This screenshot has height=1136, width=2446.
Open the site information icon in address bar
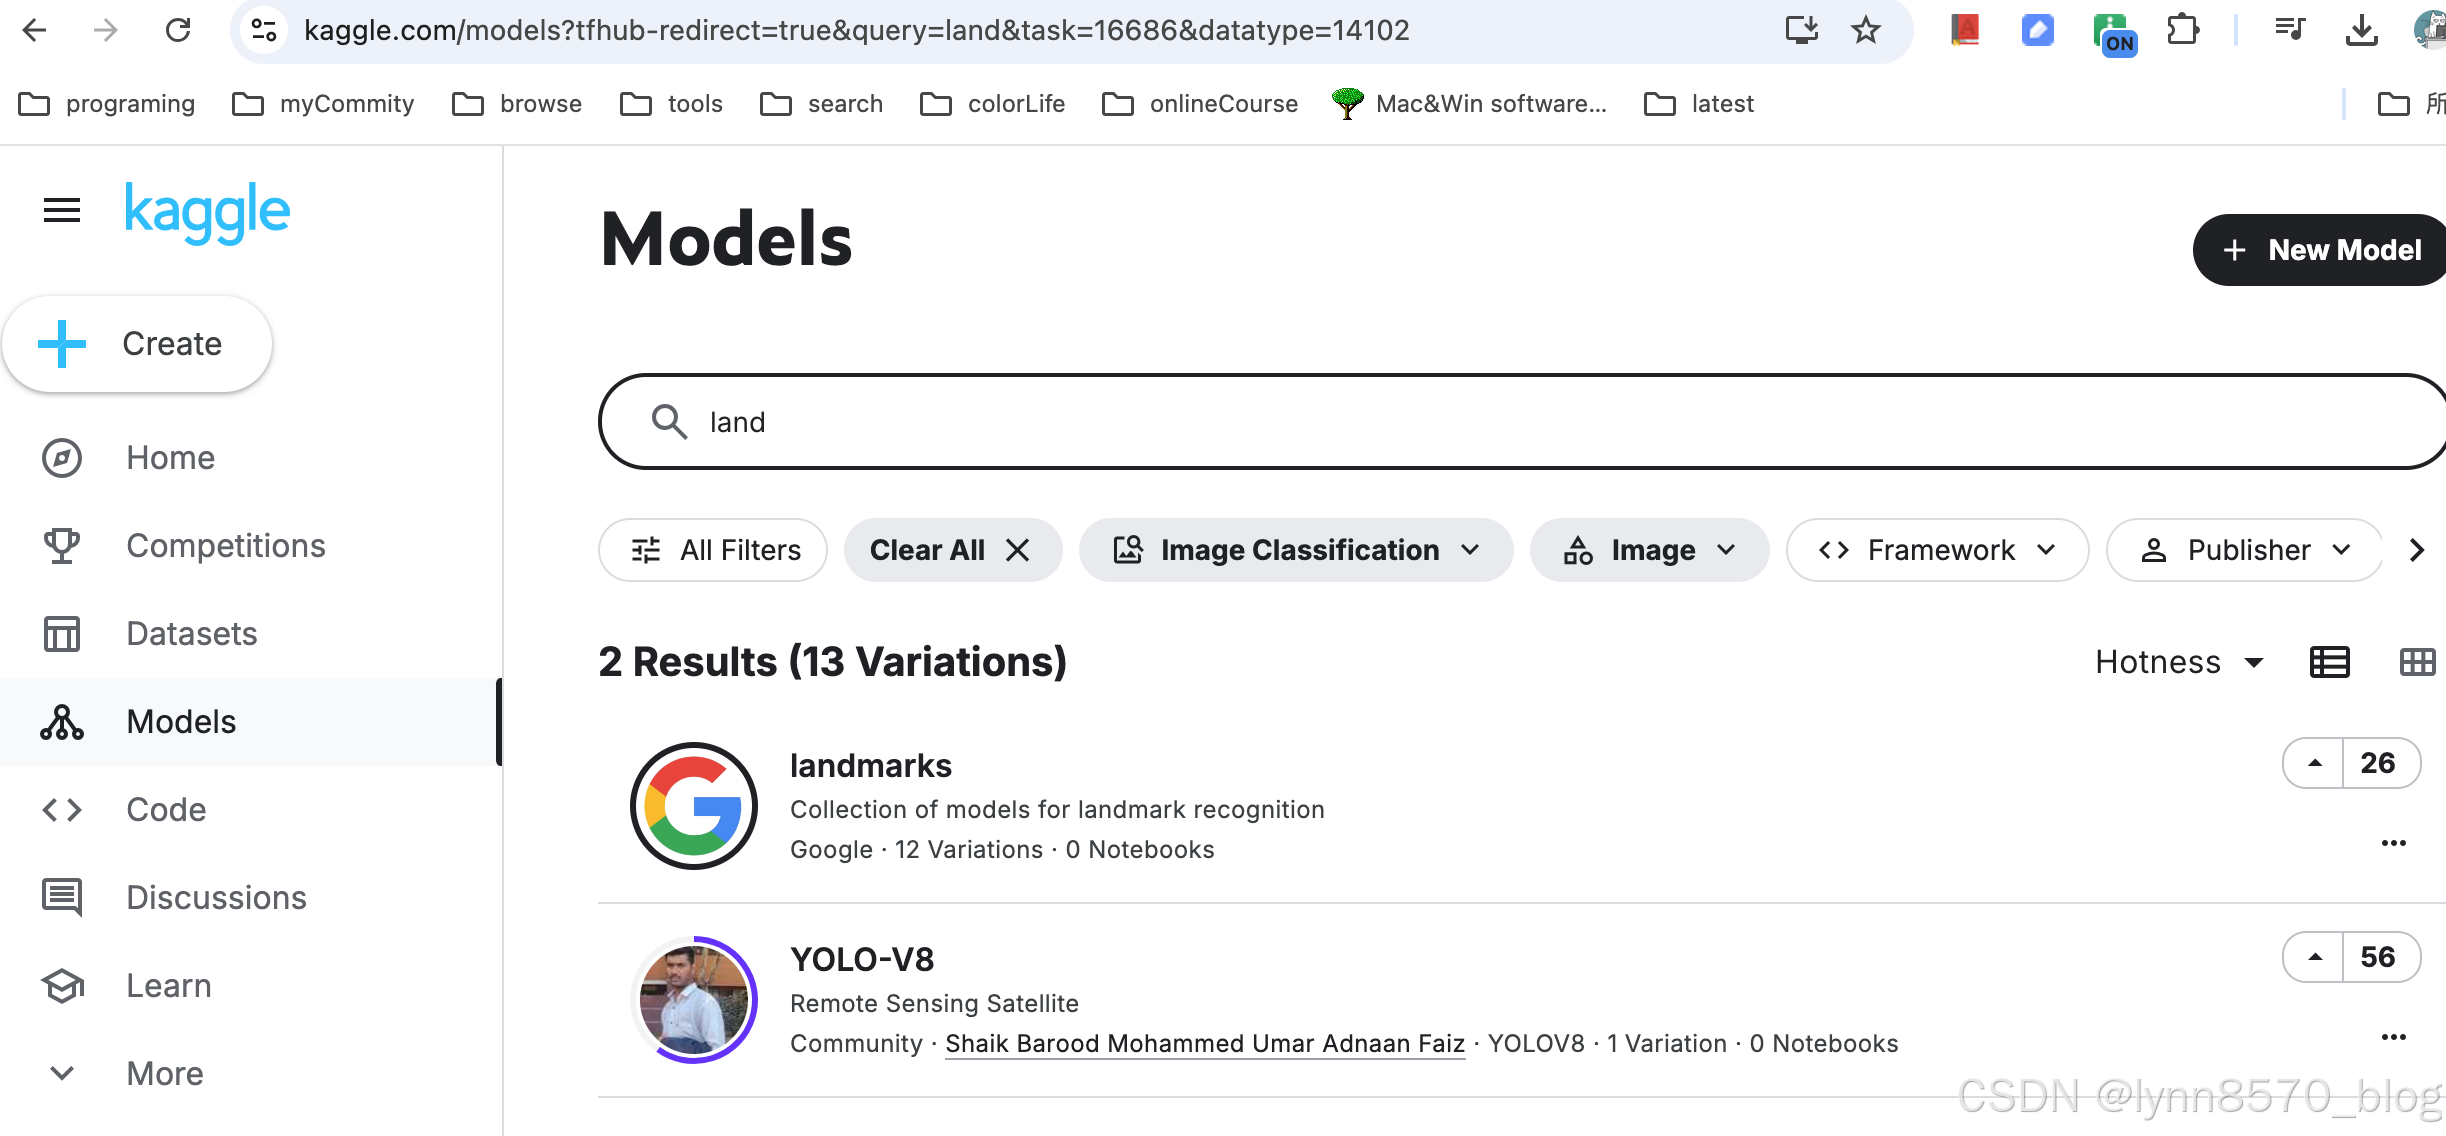[x=264, y=30]
